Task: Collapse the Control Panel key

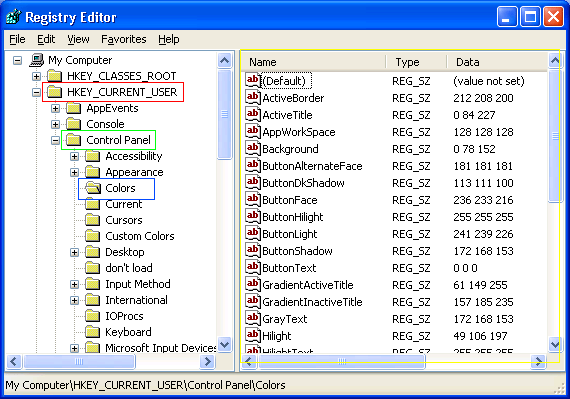Action: tap(55, 140)
